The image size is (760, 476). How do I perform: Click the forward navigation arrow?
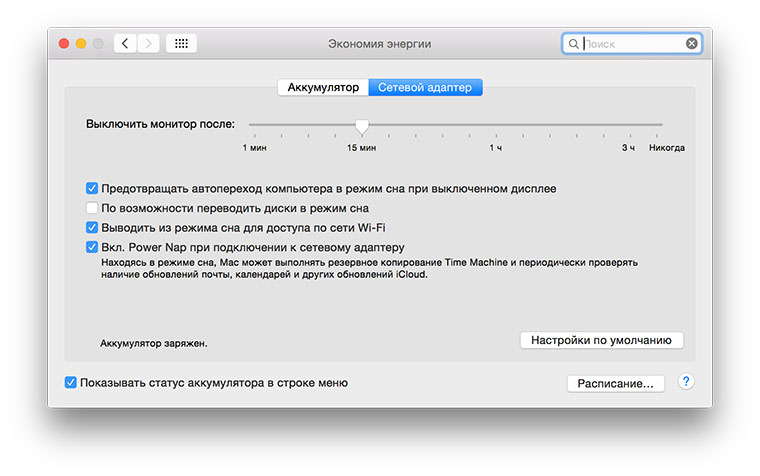point(149,44)
